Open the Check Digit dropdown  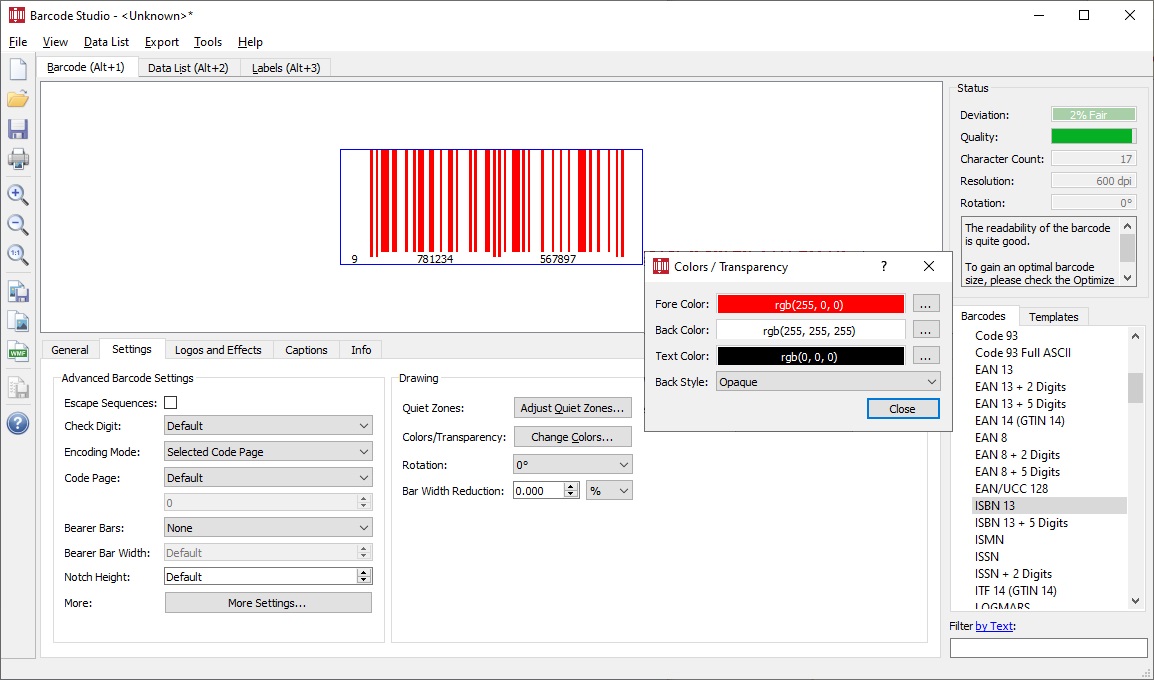268,425
